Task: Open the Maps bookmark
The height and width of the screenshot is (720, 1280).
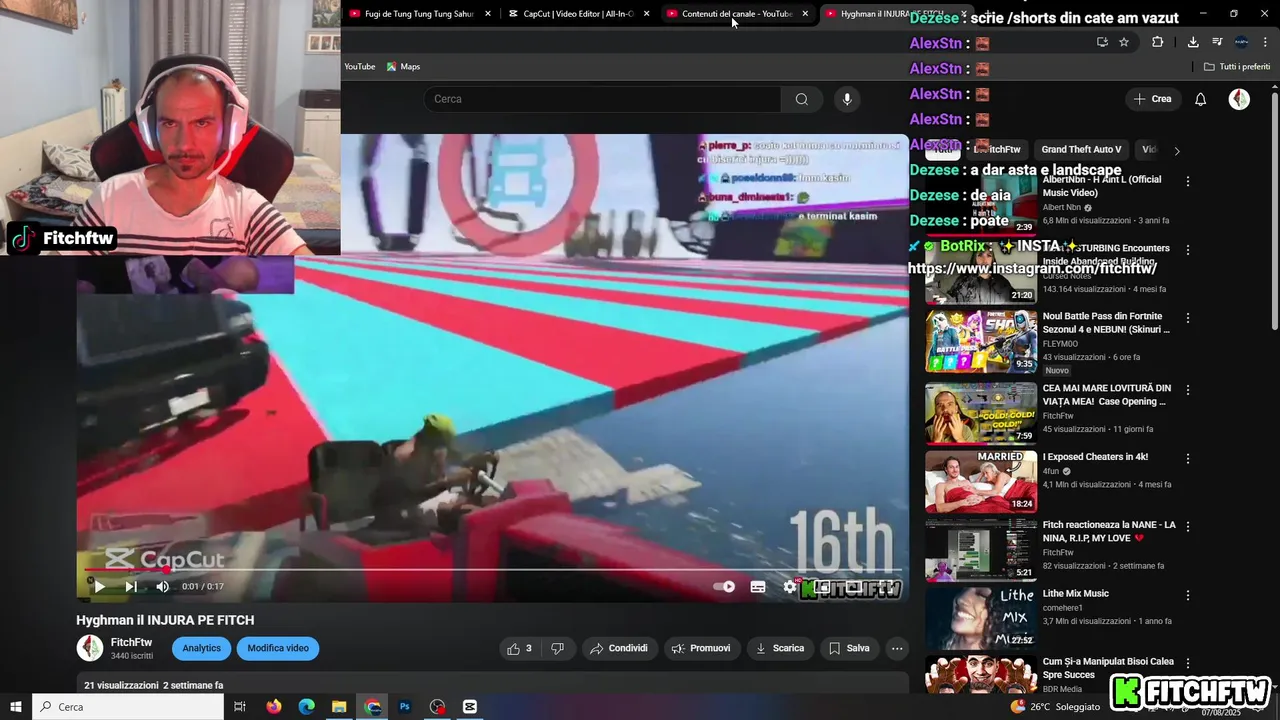Action: pos(403,67)
